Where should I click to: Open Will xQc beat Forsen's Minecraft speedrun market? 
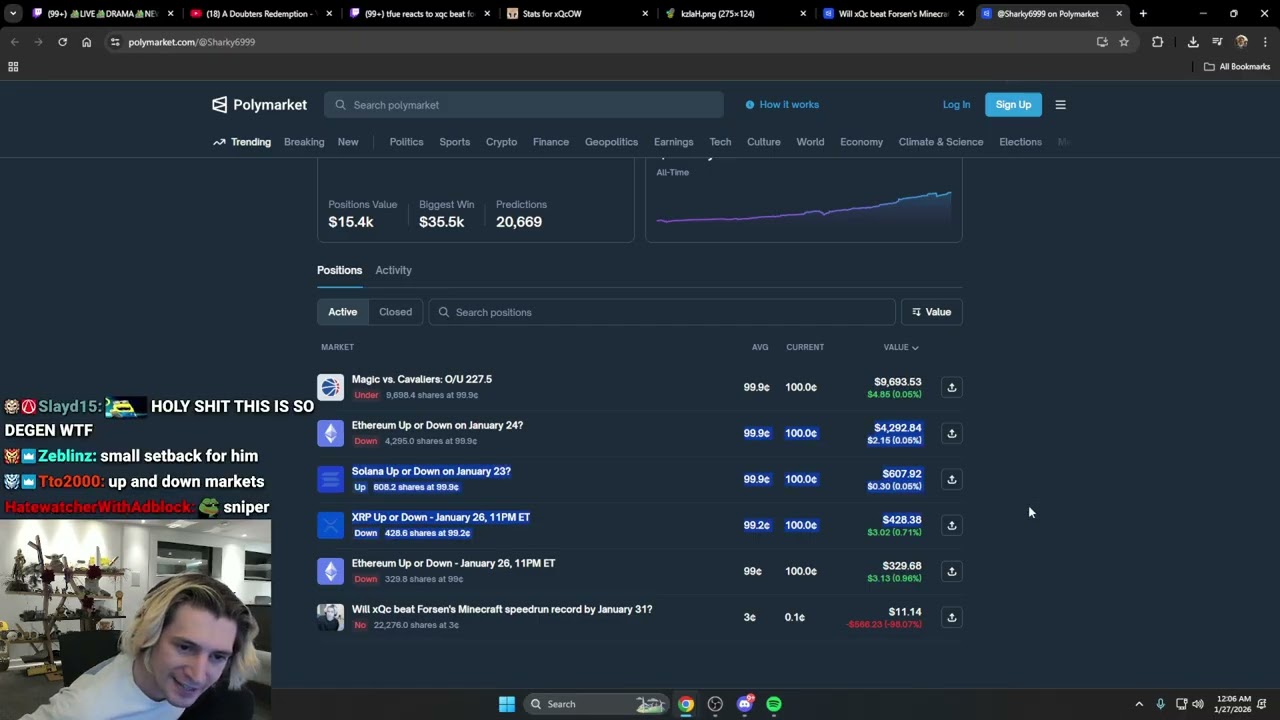502,610
